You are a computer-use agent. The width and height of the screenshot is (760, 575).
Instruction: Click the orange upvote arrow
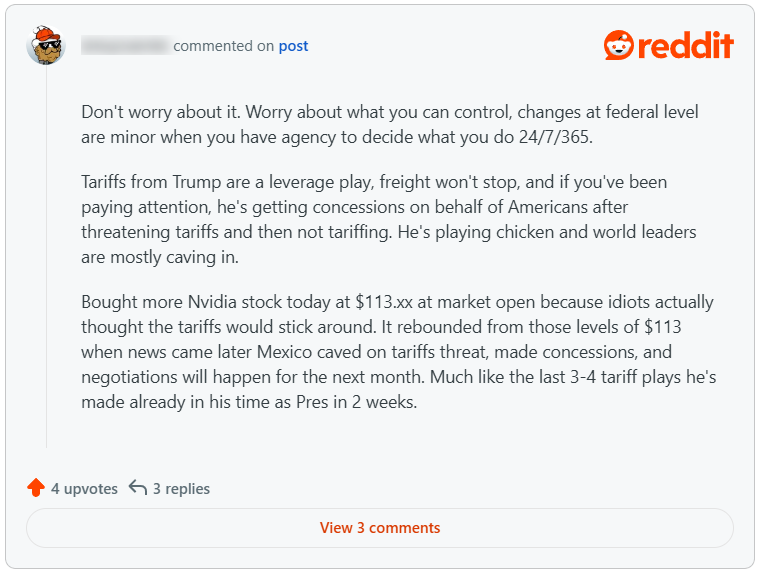(36, 488)
